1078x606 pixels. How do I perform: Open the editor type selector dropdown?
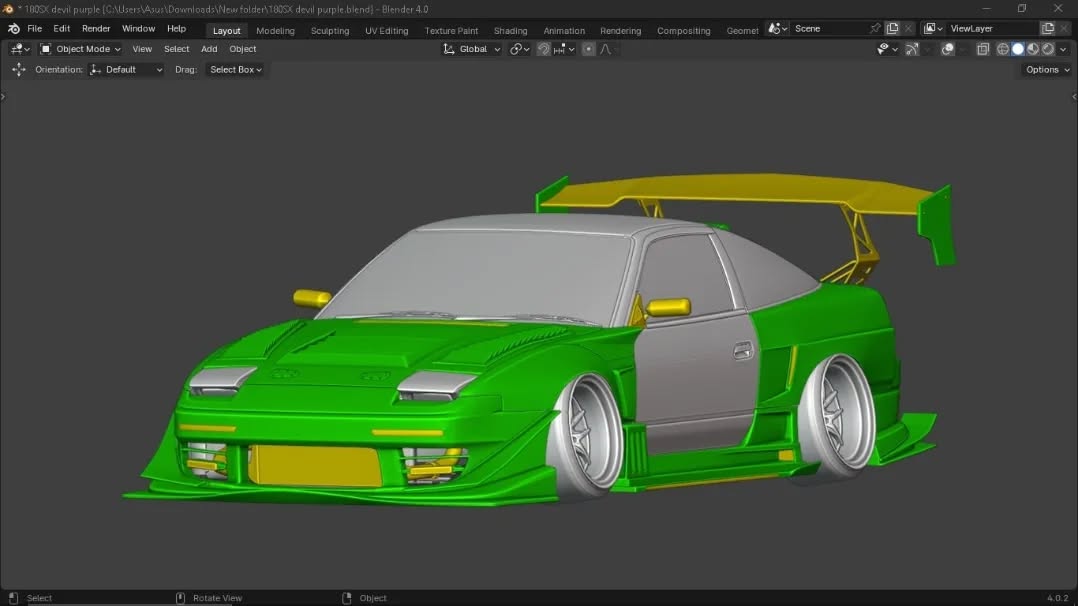click(20, 49)
